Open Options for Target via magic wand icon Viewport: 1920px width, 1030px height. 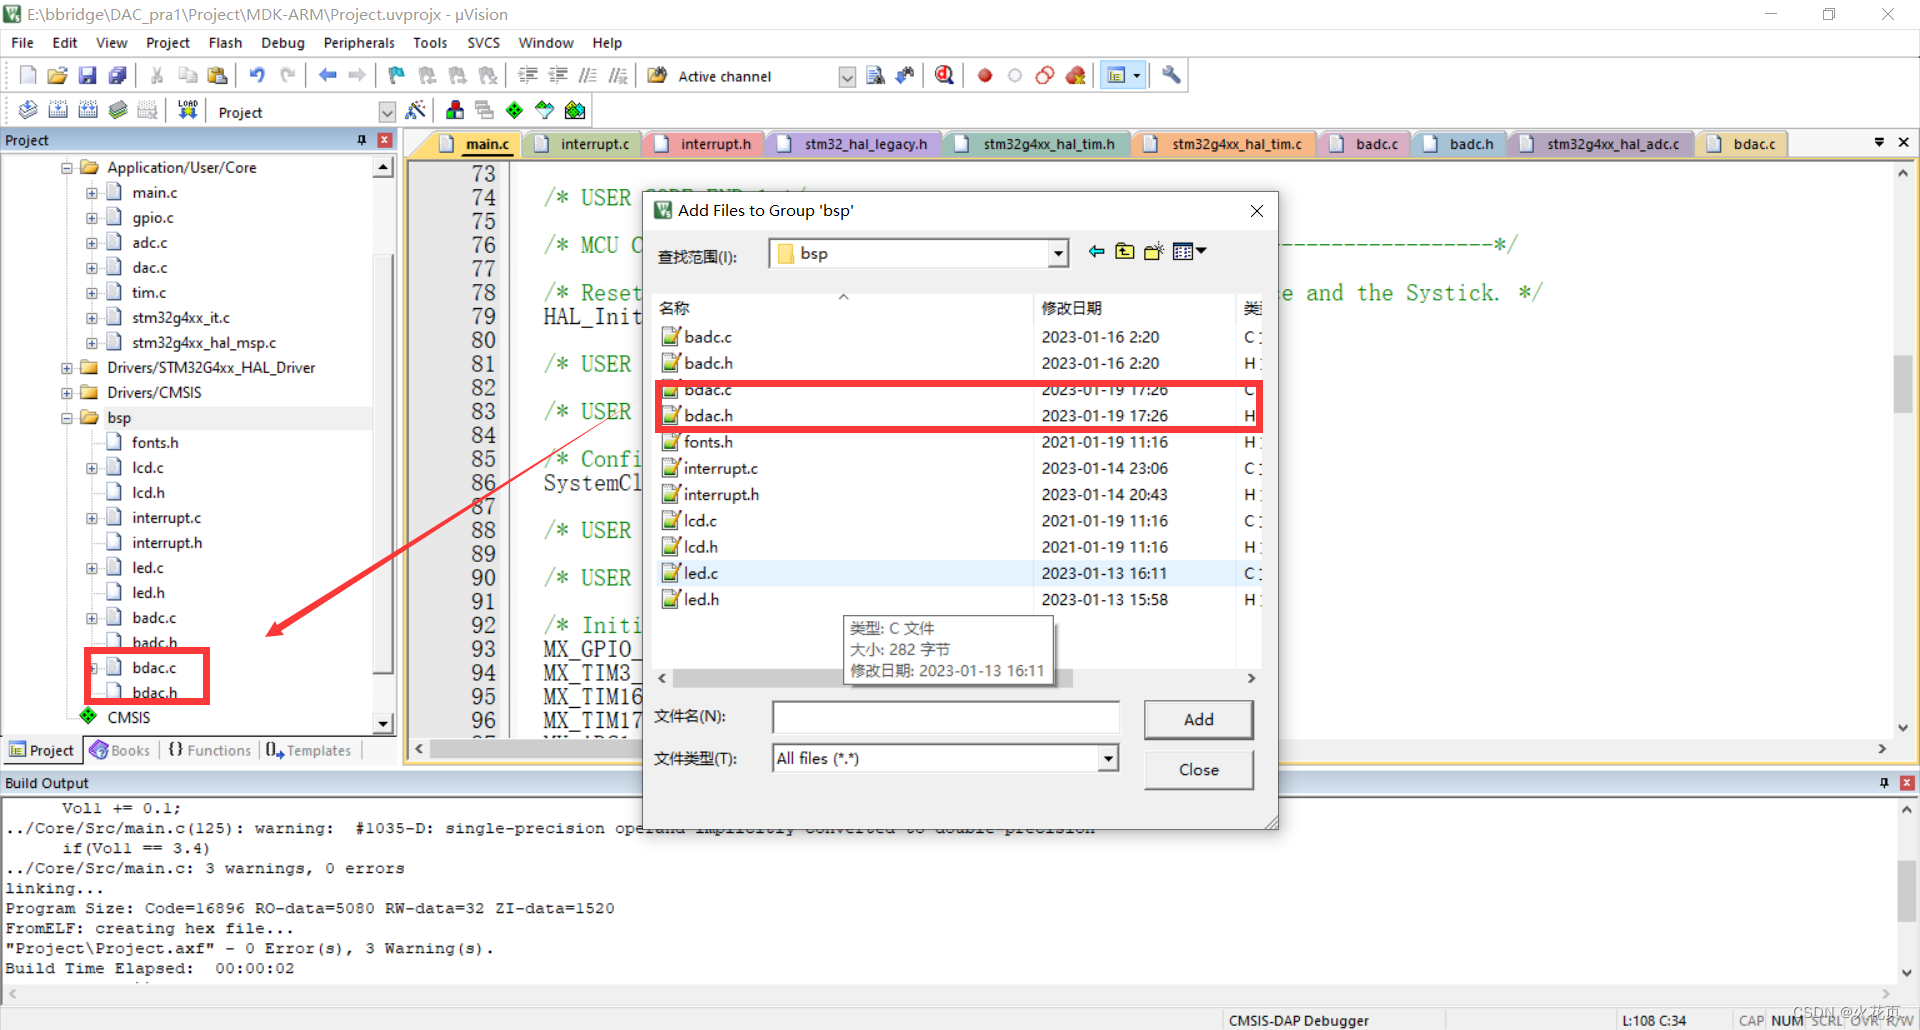tap(416, 110)
